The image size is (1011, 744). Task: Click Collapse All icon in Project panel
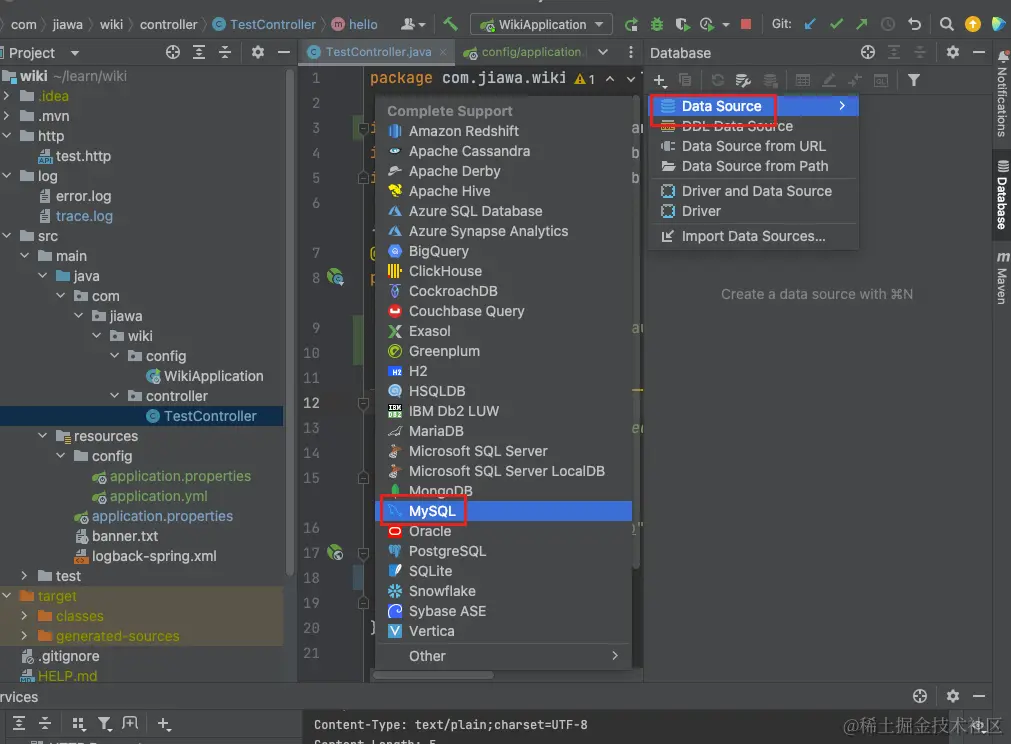point(224,52)
